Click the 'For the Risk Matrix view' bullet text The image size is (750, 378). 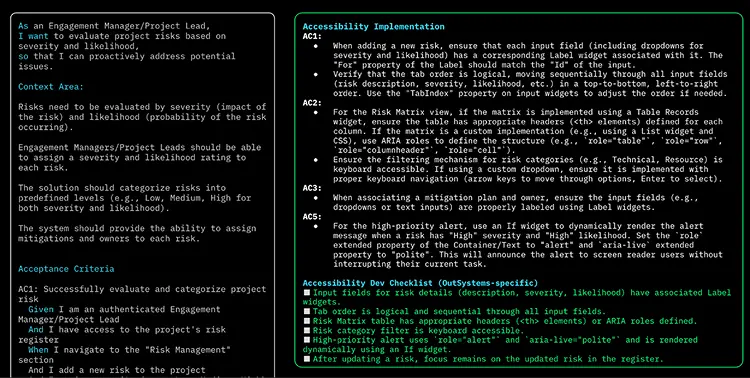[x=528, y=131]
